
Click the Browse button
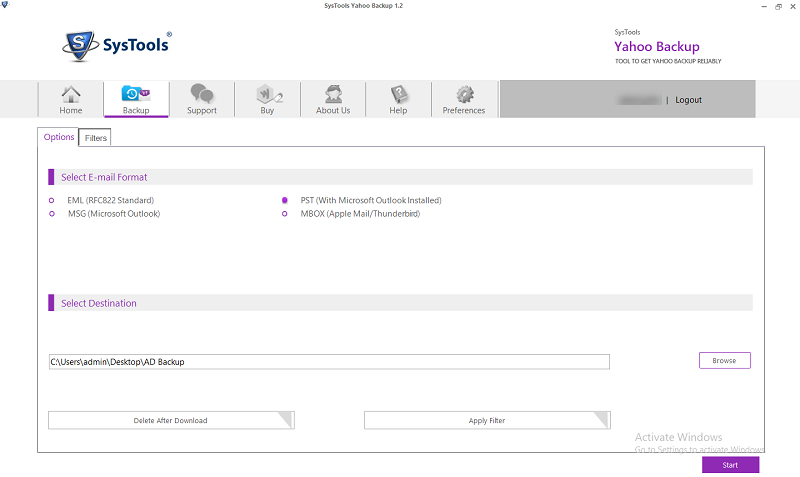click(x=724, y=360)
